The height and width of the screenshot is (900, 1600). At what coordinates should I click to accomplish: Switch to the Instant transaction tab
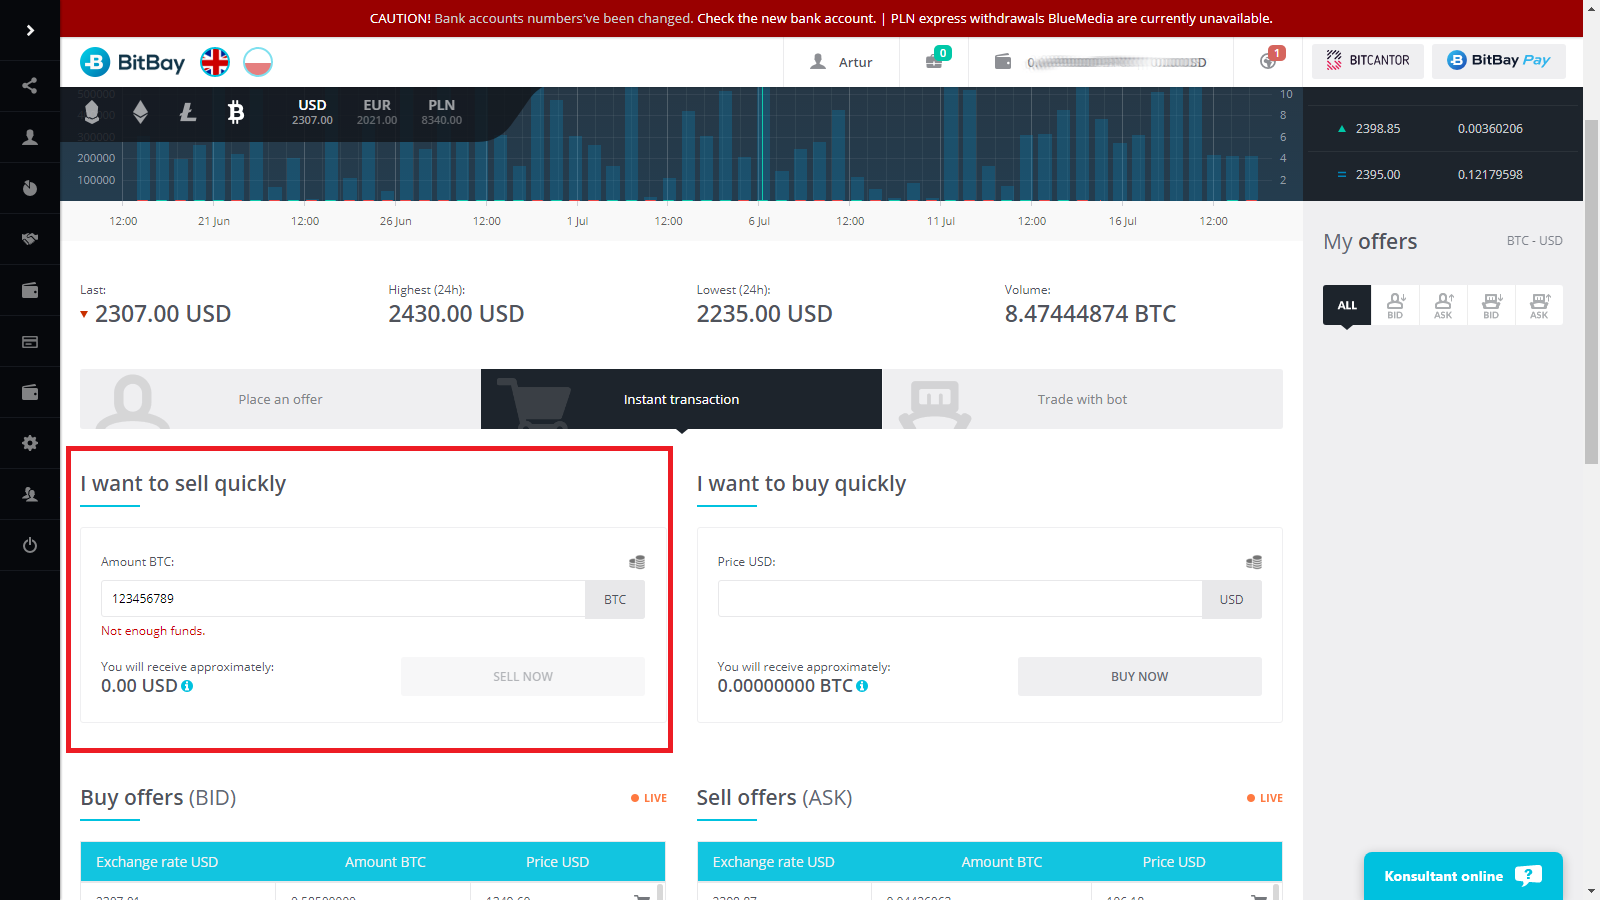point(681,399)
